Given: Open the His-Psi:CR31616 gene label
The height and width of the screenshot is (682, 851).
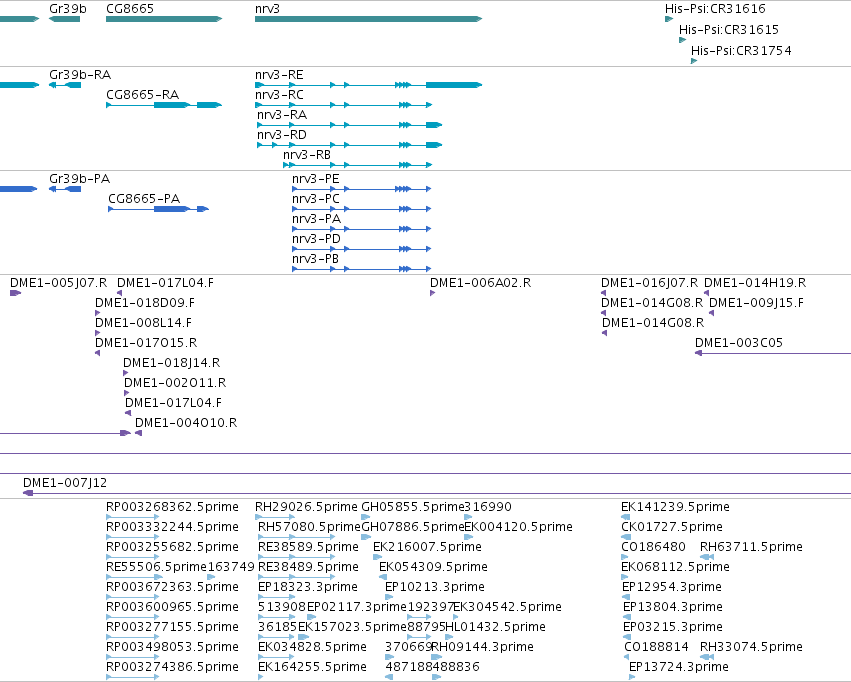Looking at the screenshot, I should tap(715, 9).
